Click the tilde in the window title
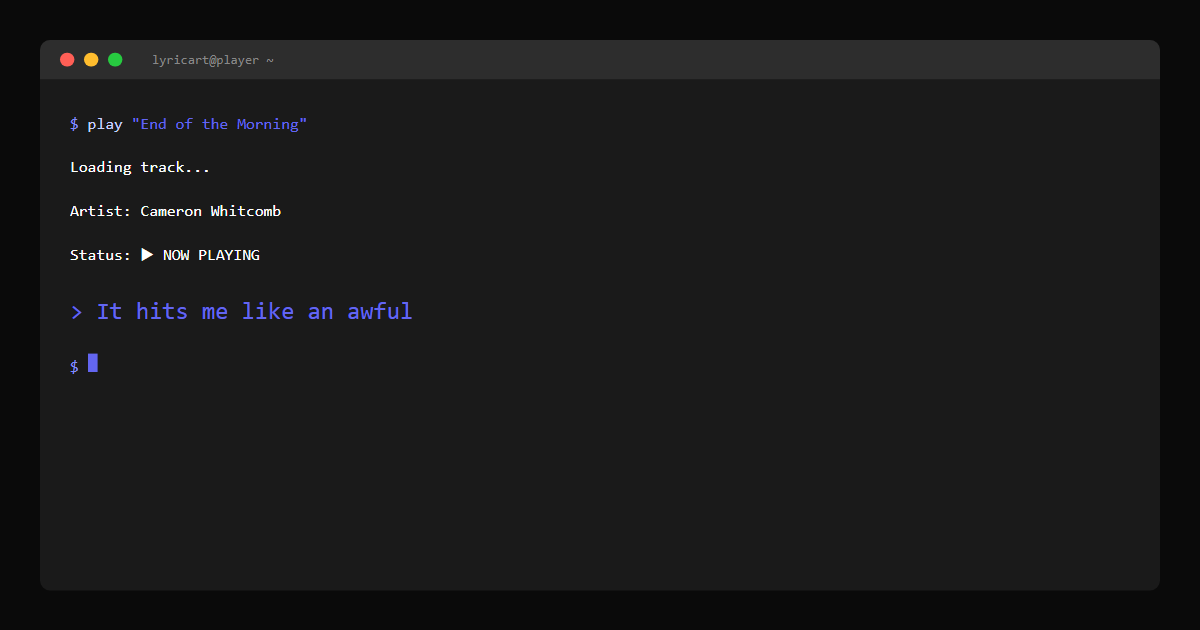Viewport: 1200px width, 630px height. pyautogui.click(x=270, y=60)
